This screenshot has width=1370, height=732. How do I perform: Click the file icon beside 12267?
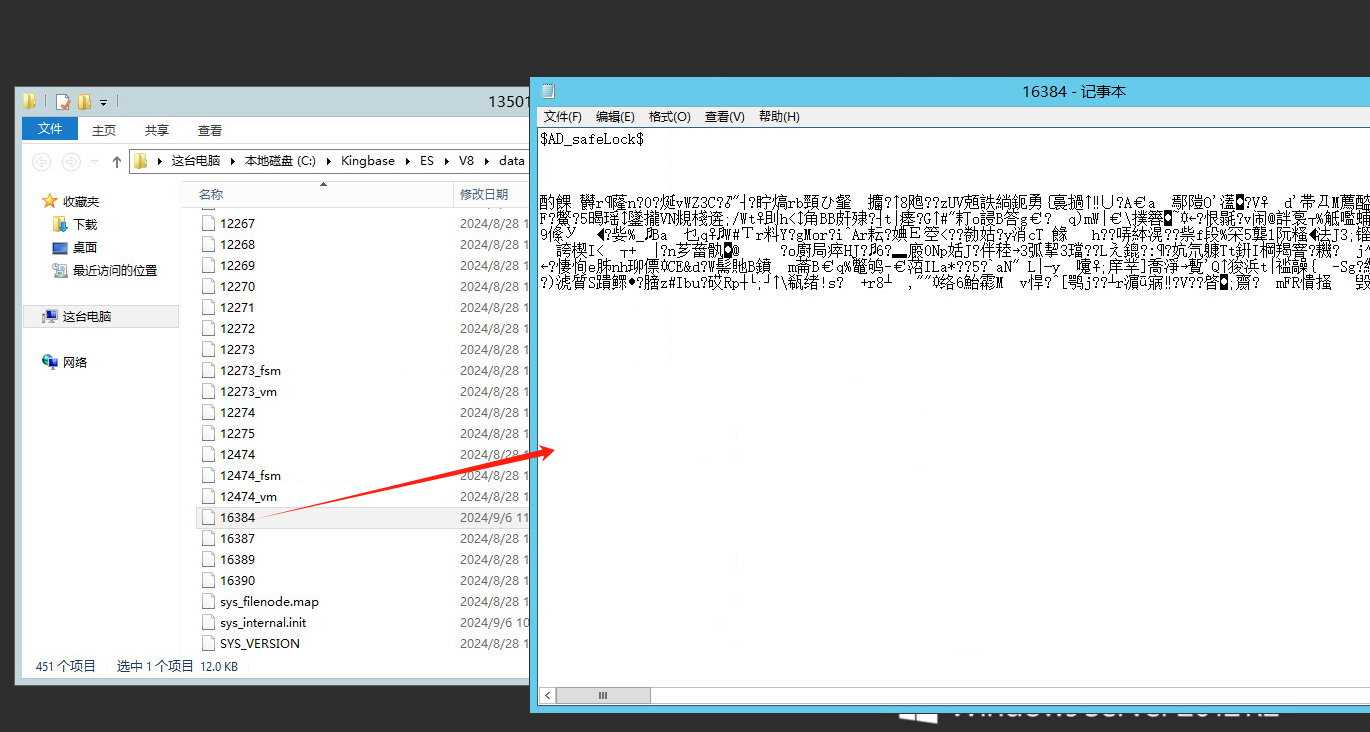[208, 223]
